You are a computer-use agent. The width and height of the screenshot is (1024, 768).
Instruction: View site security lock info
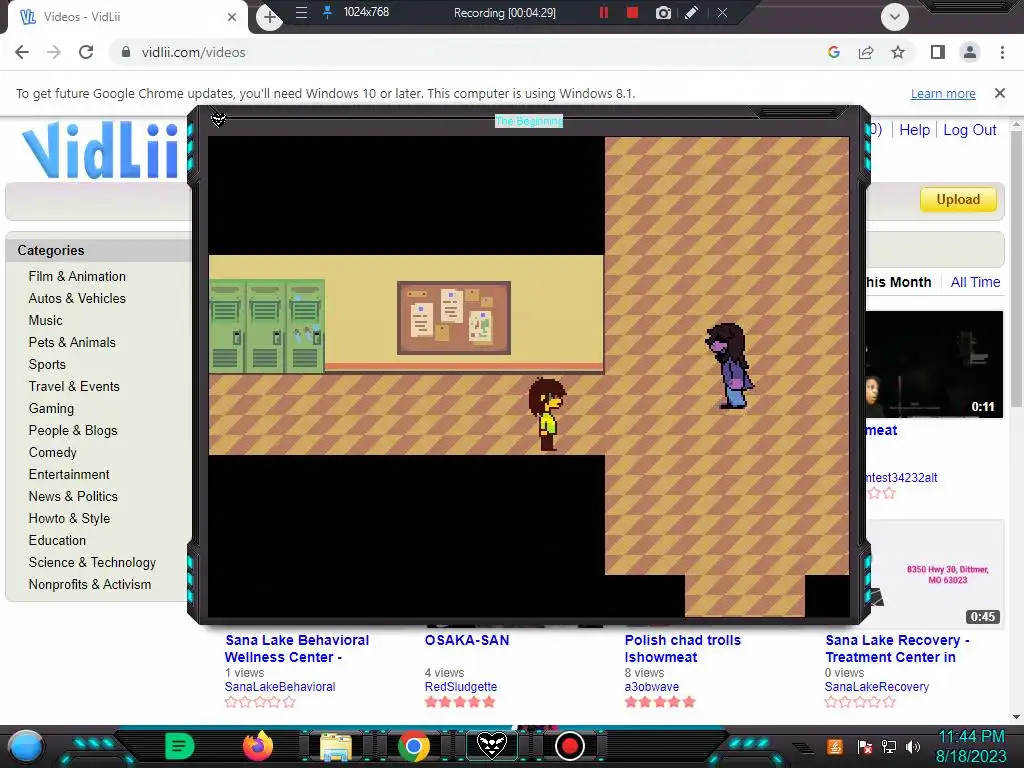click(x=126, y=52)
